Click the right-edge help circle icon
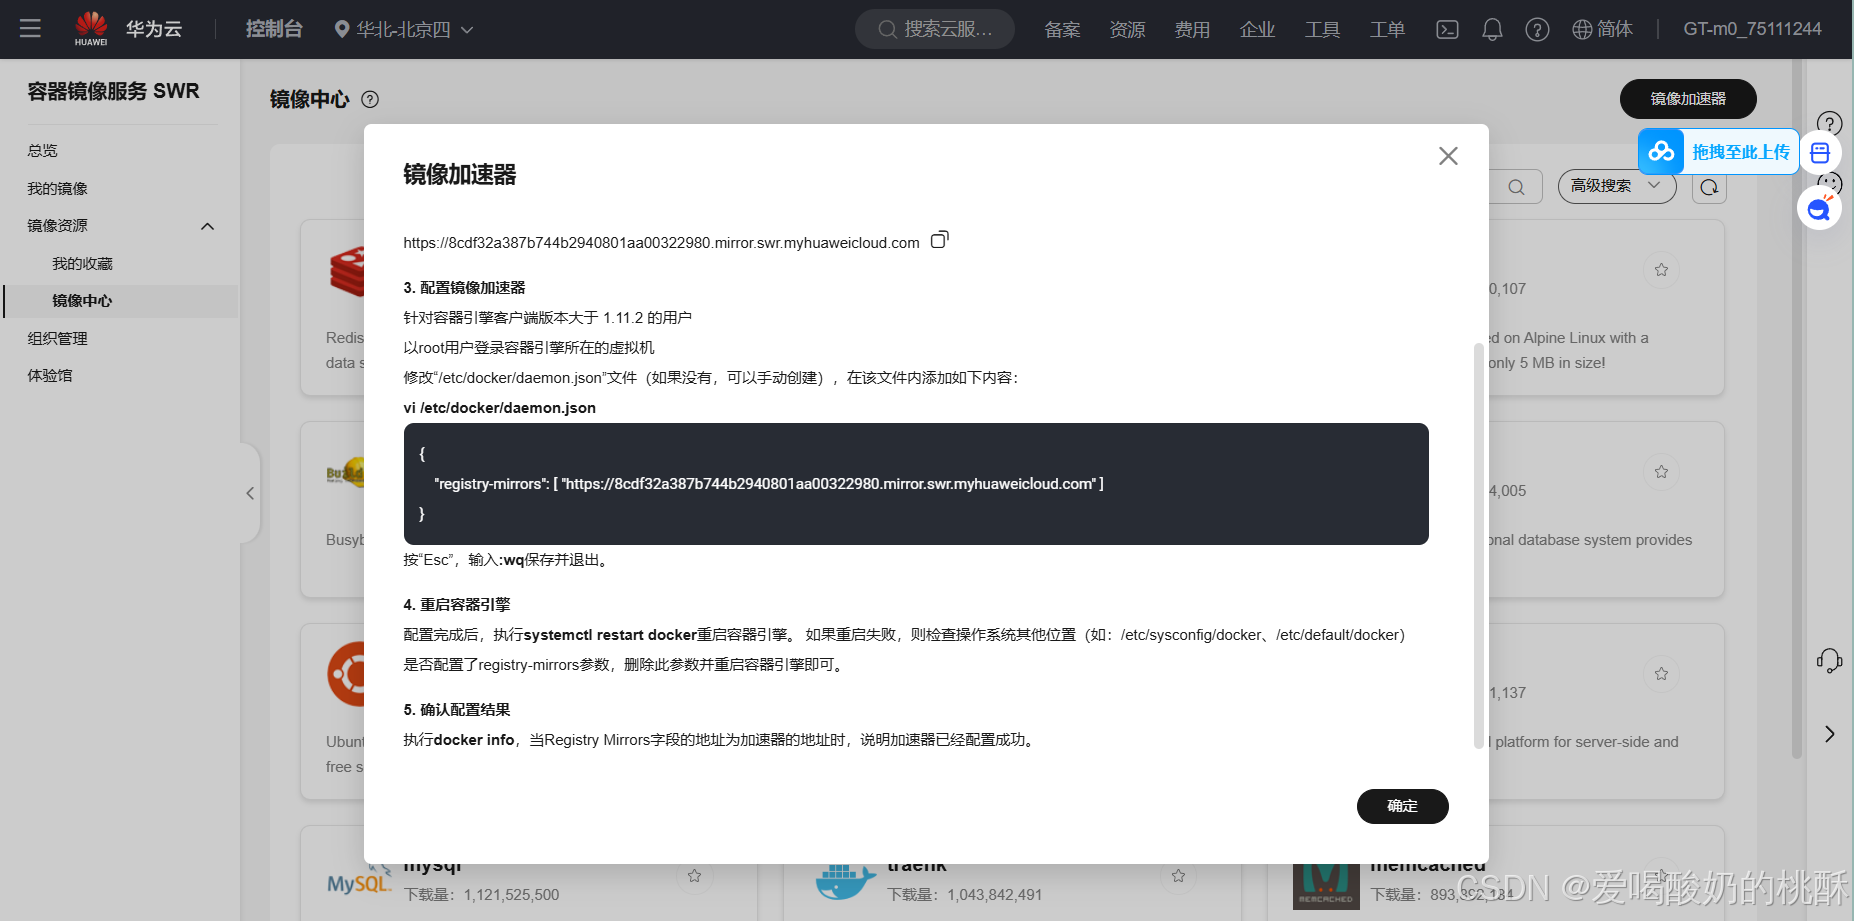1854x921 pixels. 1829,123
